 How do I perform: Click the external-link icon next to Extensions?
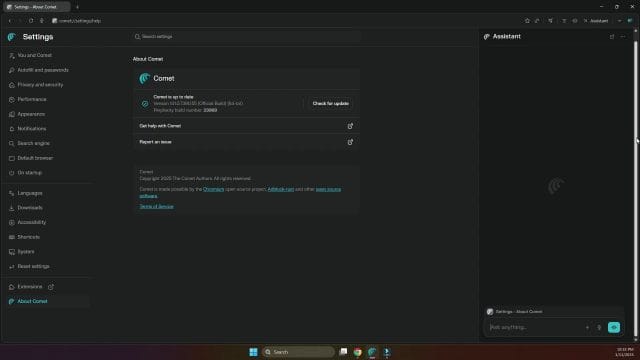coord(51,287)
